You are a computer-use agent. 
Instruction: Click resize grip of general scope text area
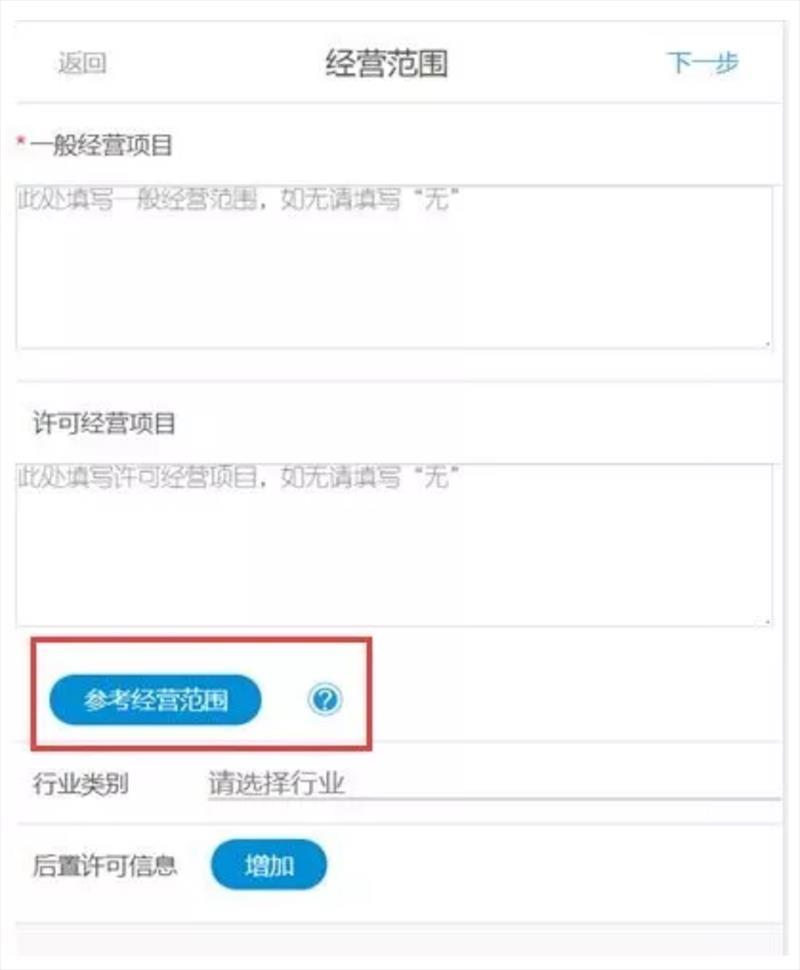767,343
